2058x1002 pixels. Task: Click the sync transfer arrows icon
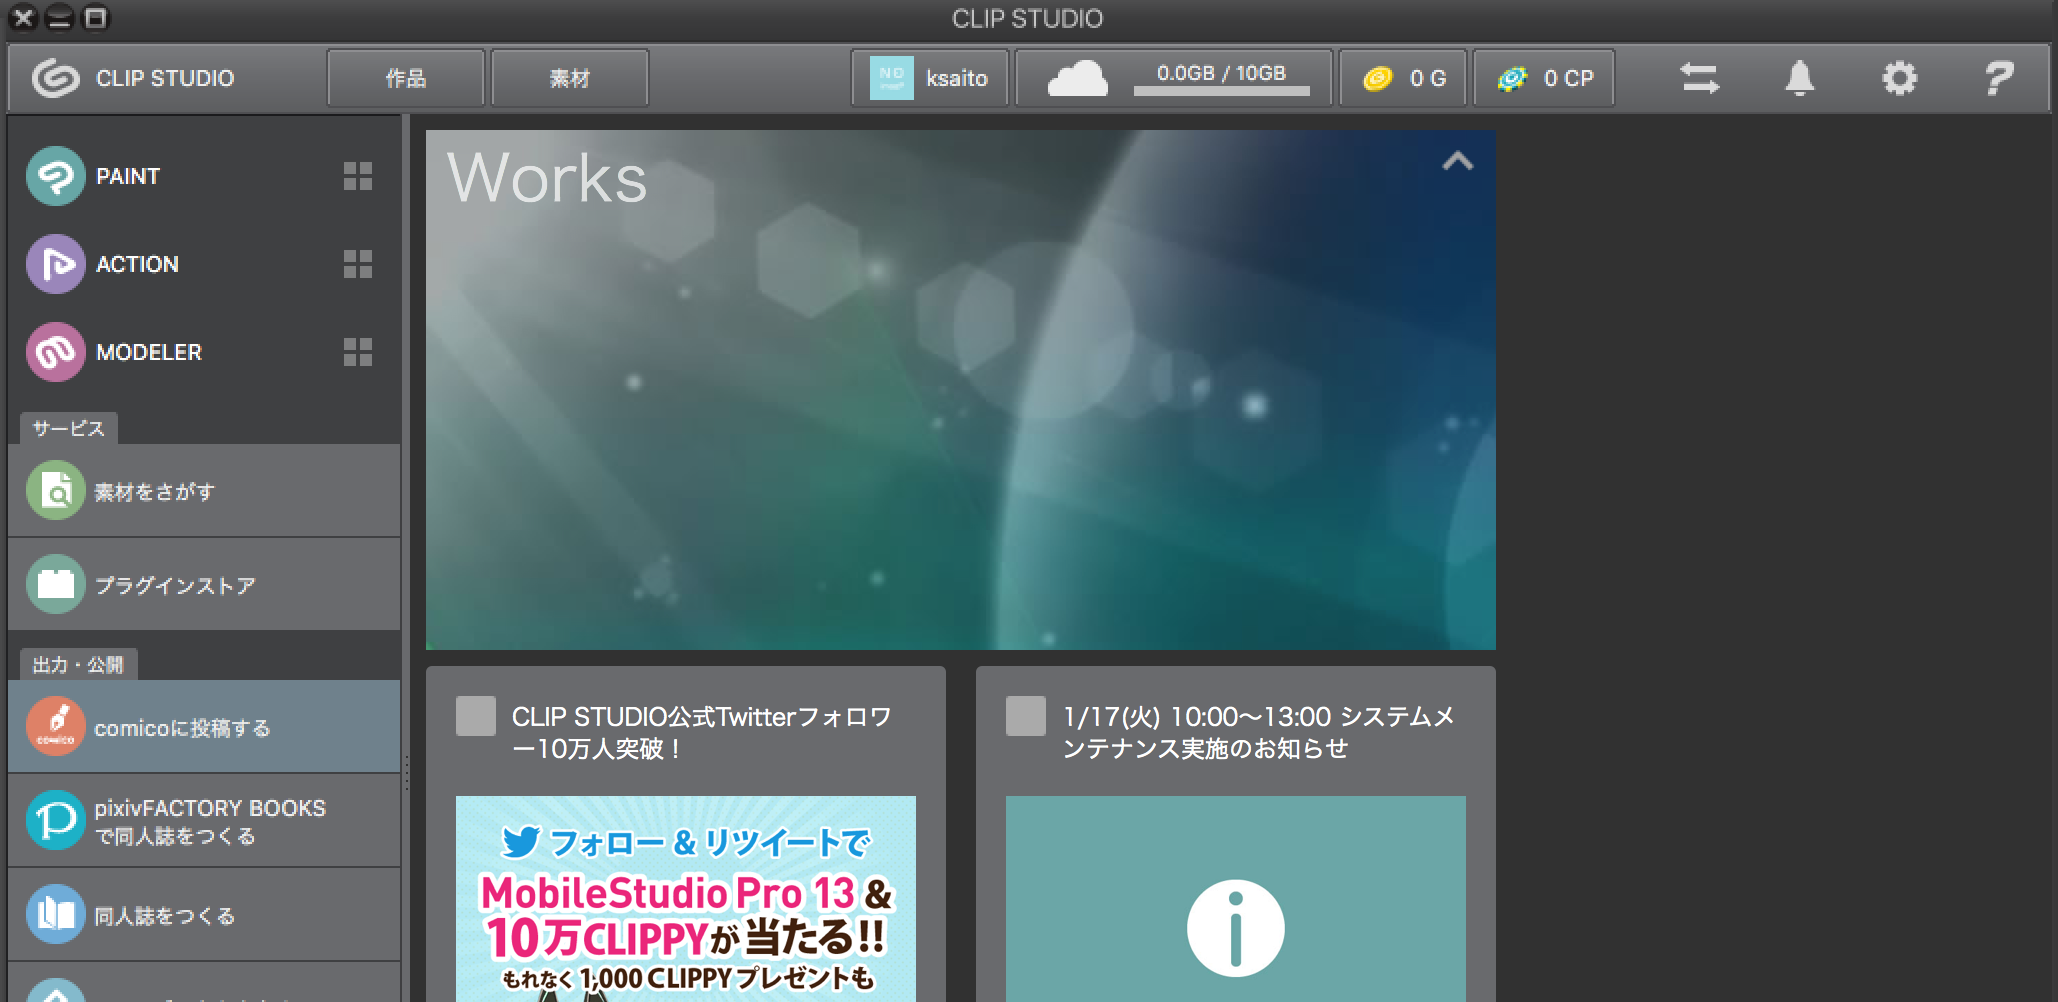click(x=1699, y=78)
